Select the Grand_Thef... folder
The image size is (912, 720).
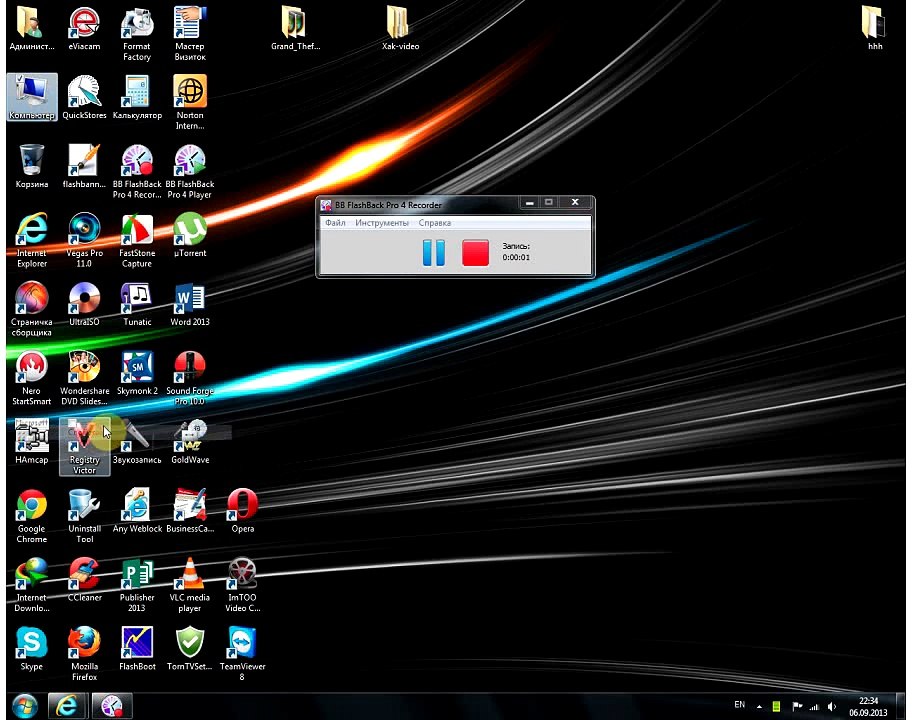pos(295,29)
